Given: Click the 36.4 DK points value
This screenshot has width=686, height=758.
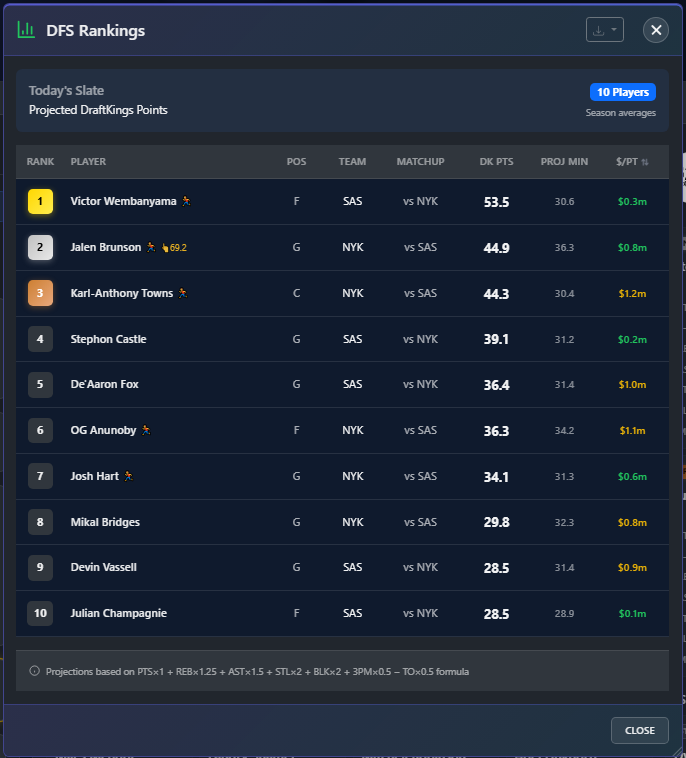Looking at the screenshot, I should pyautogui.click(x=496, y=385).
